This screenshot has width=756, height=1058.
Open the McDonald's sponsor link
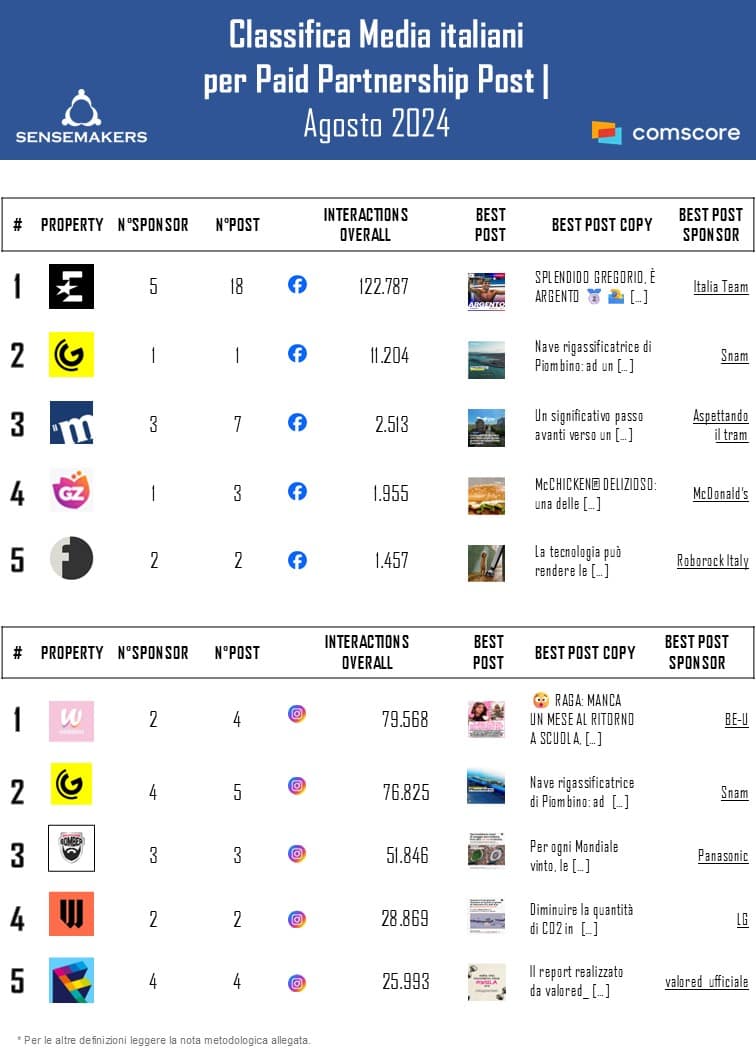[x=720, y=494]
